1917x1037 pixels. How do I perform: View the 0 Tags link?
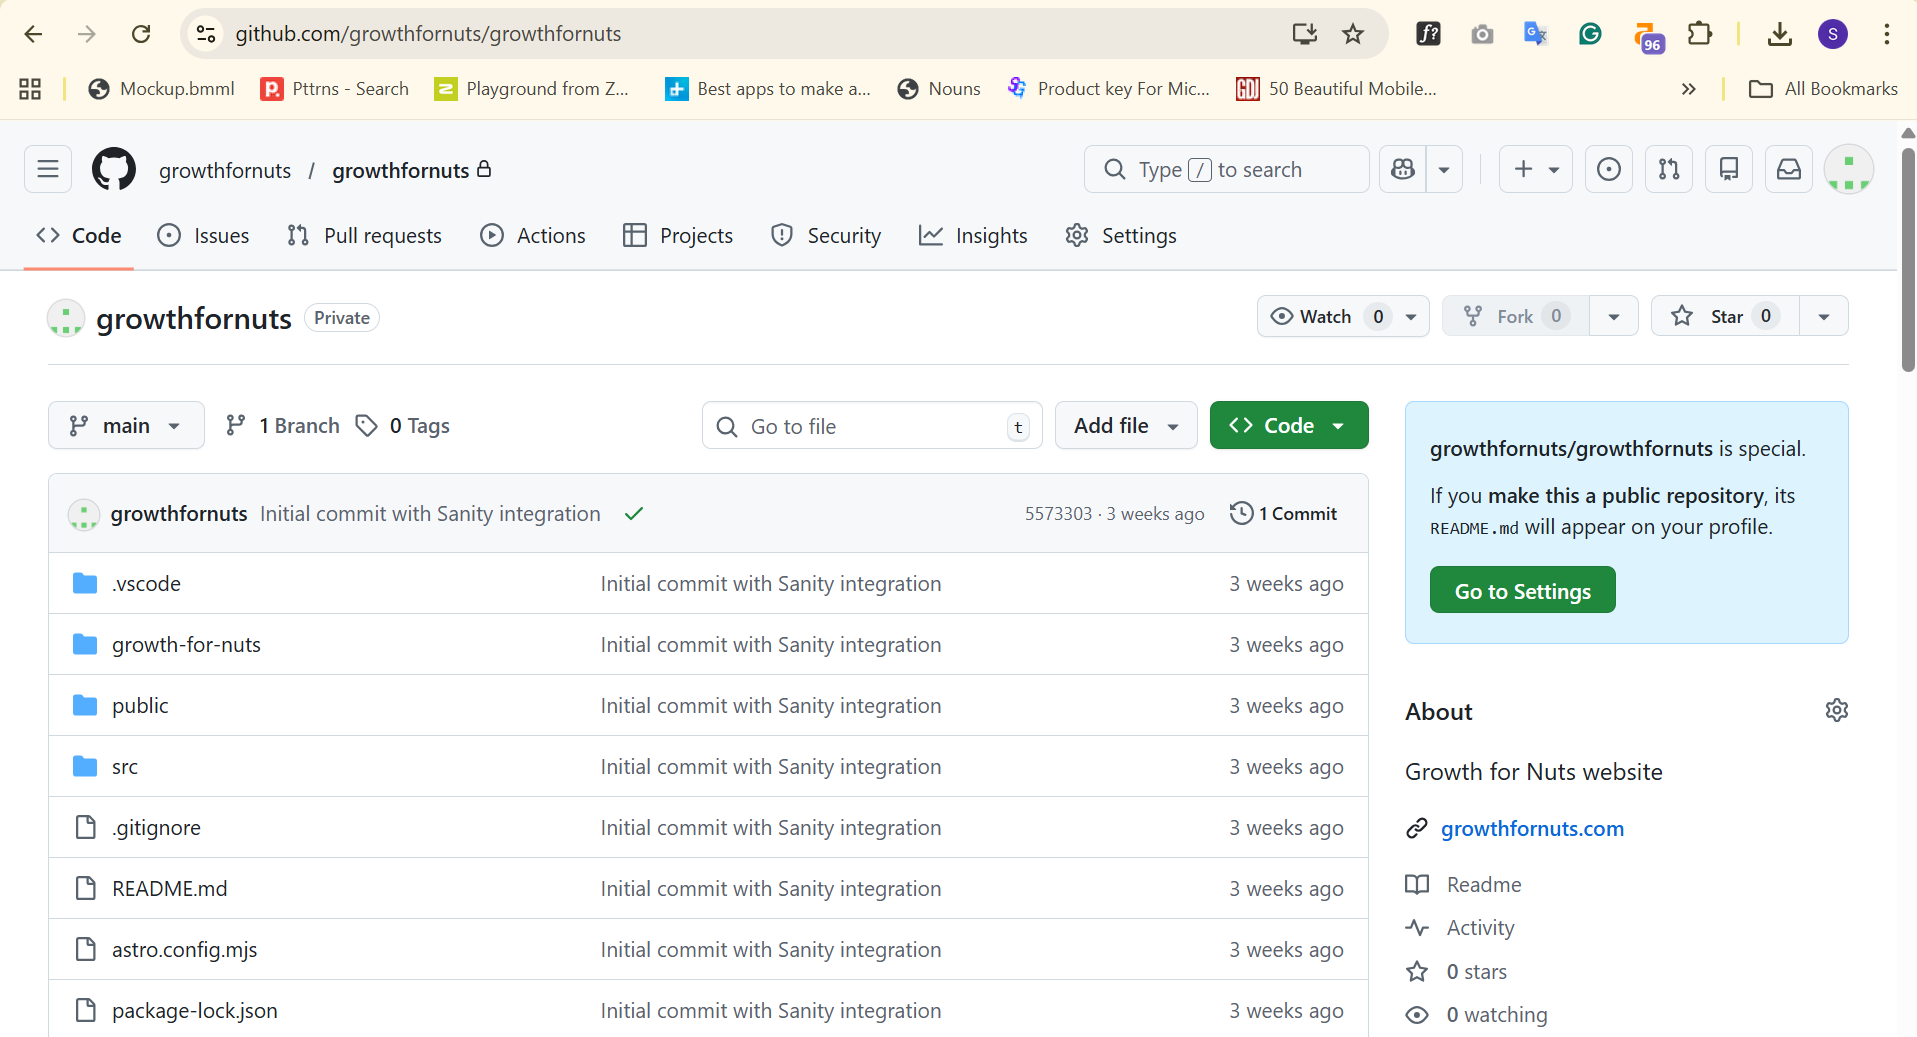point(404,426)
